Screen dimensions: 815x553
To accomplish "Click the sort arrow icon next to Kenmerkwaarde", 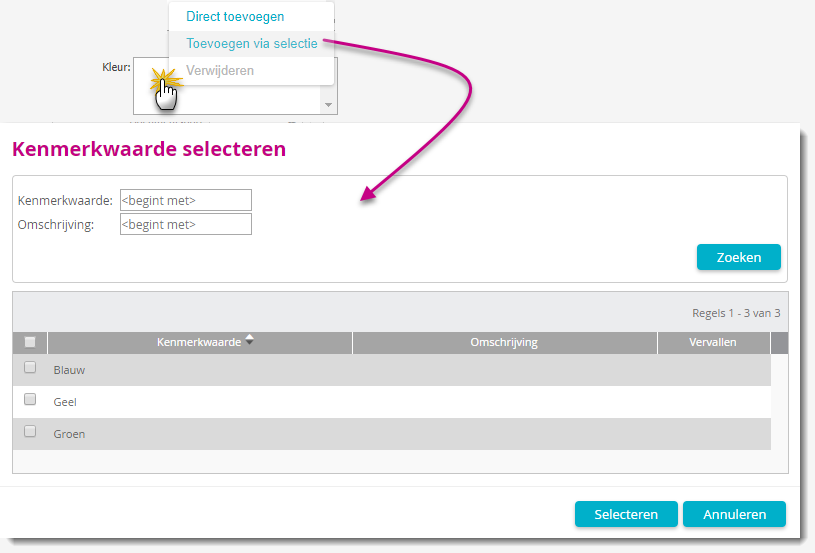I will 250,339.
